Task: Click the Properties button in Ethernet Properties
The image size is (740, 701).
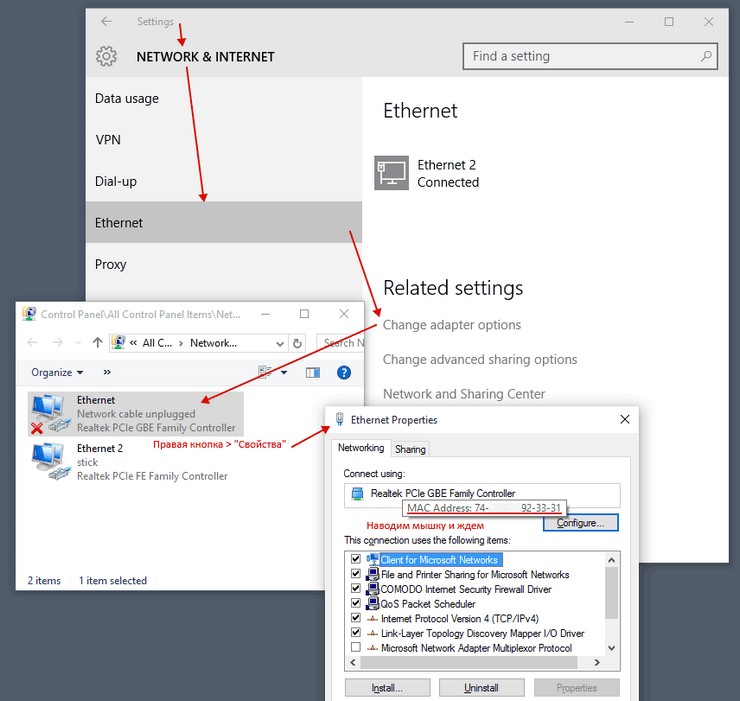Action: tap(577, 688)
